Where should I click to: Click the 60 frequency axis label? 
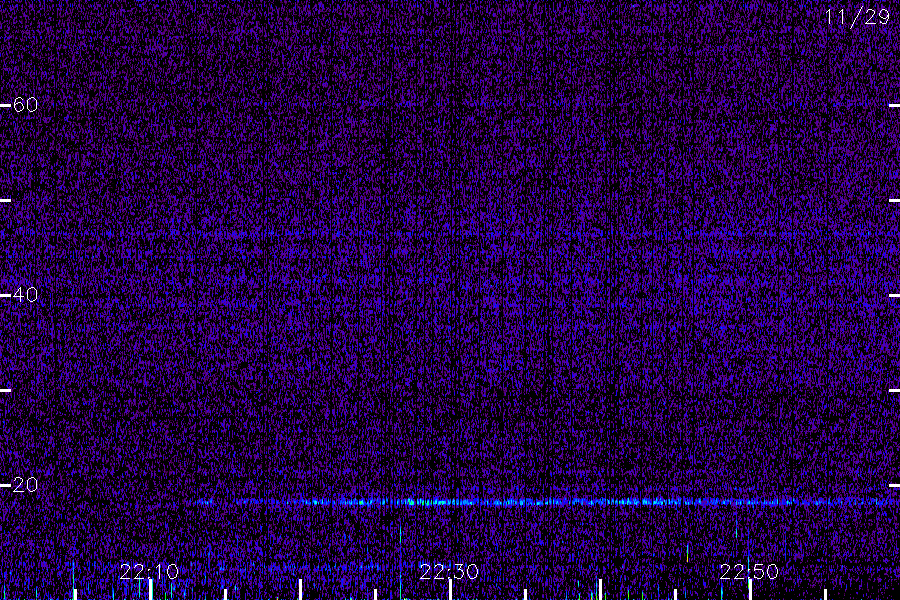click(x=25, y=104)
